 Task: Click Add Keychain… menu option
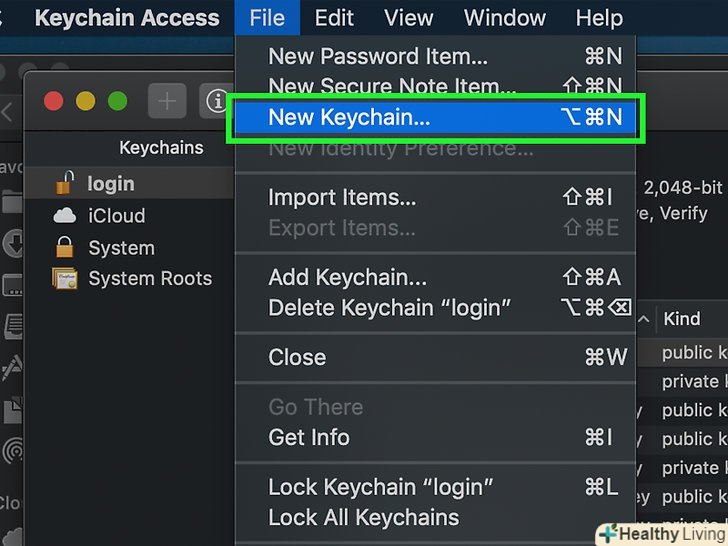coord(347,277)
